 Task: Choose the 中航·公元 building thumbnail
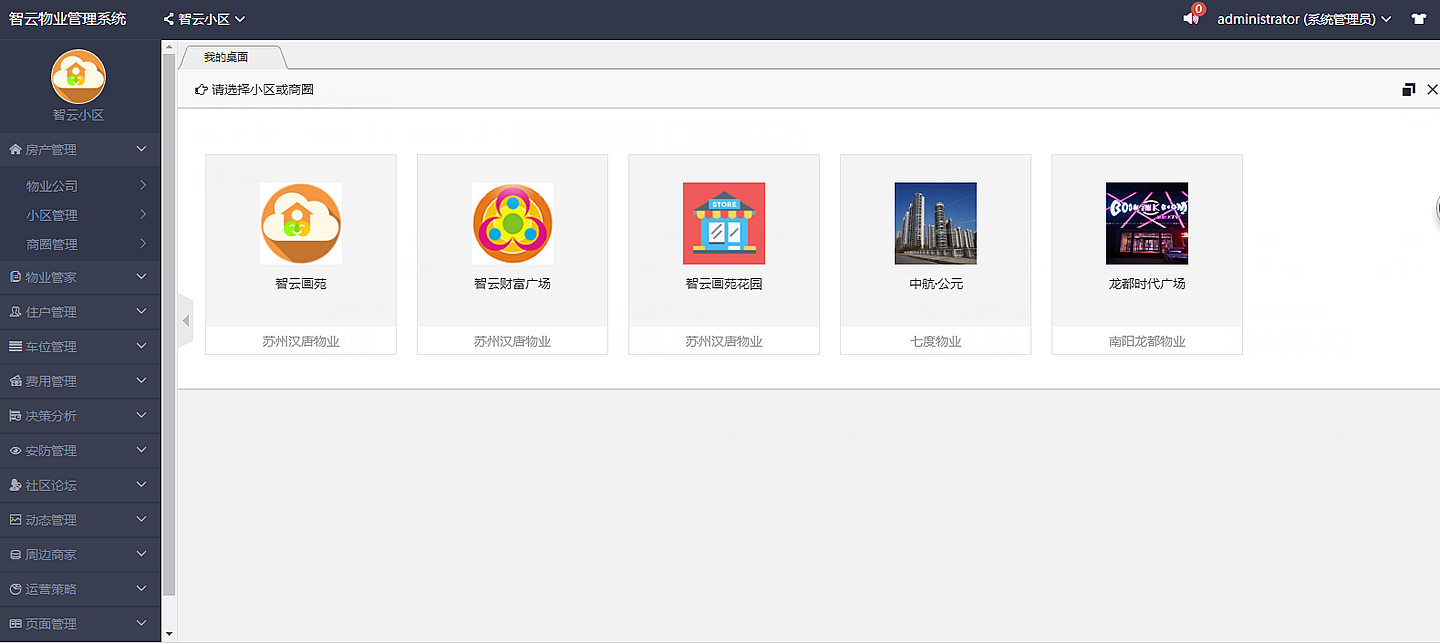935,223
